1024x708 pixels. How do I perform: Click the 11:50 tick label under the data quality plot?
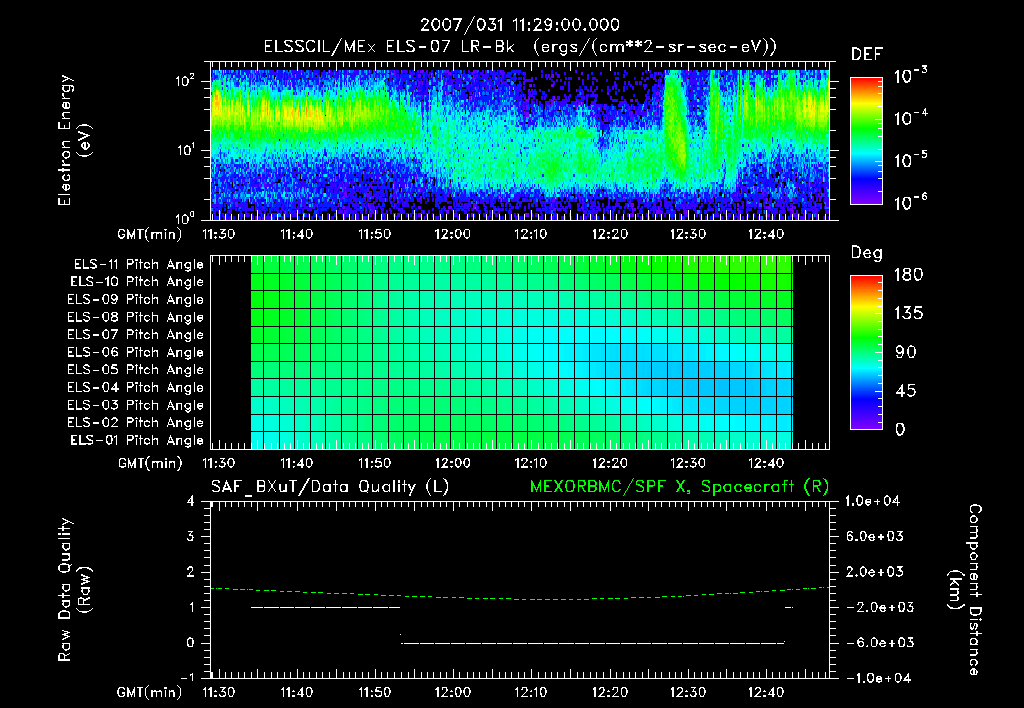(x=375, y=692)
